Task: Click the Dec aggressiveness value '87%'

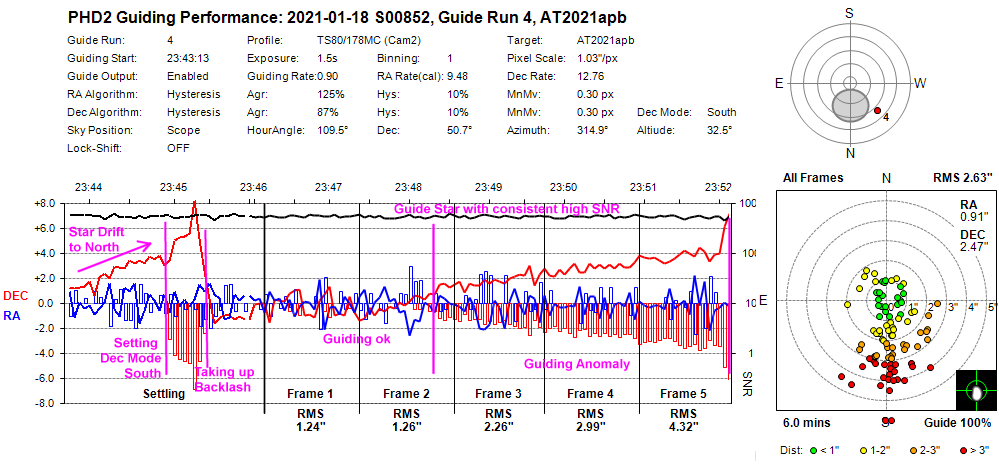Action: coord(327,112)
